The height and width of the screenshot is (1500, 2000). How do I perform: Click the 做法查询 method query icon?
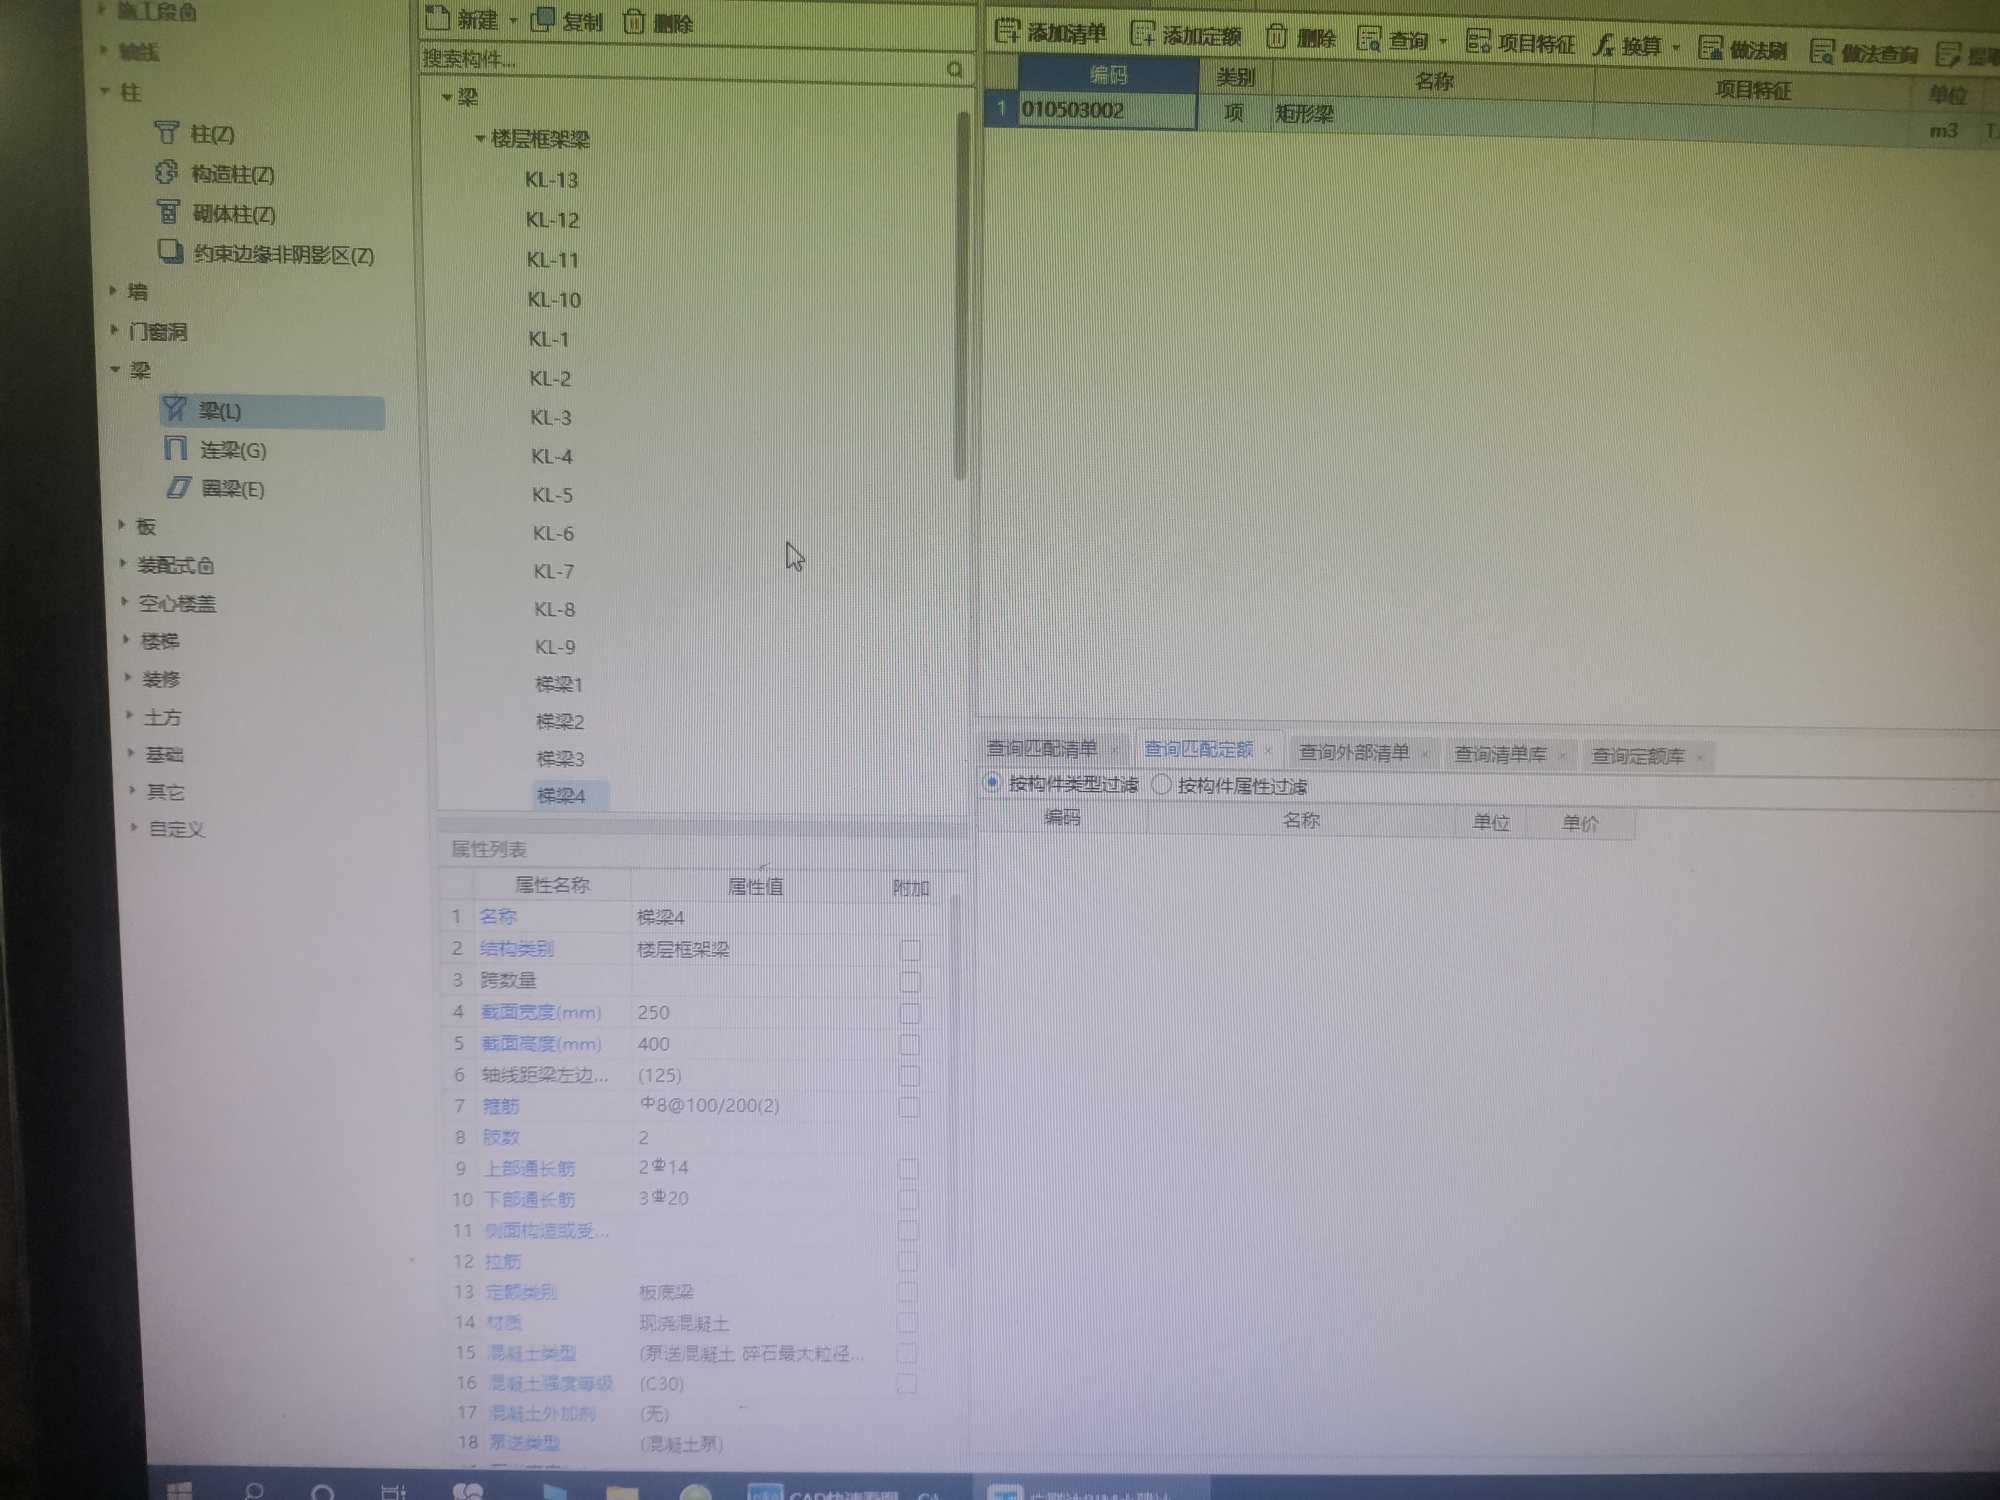click(1822, 51)
